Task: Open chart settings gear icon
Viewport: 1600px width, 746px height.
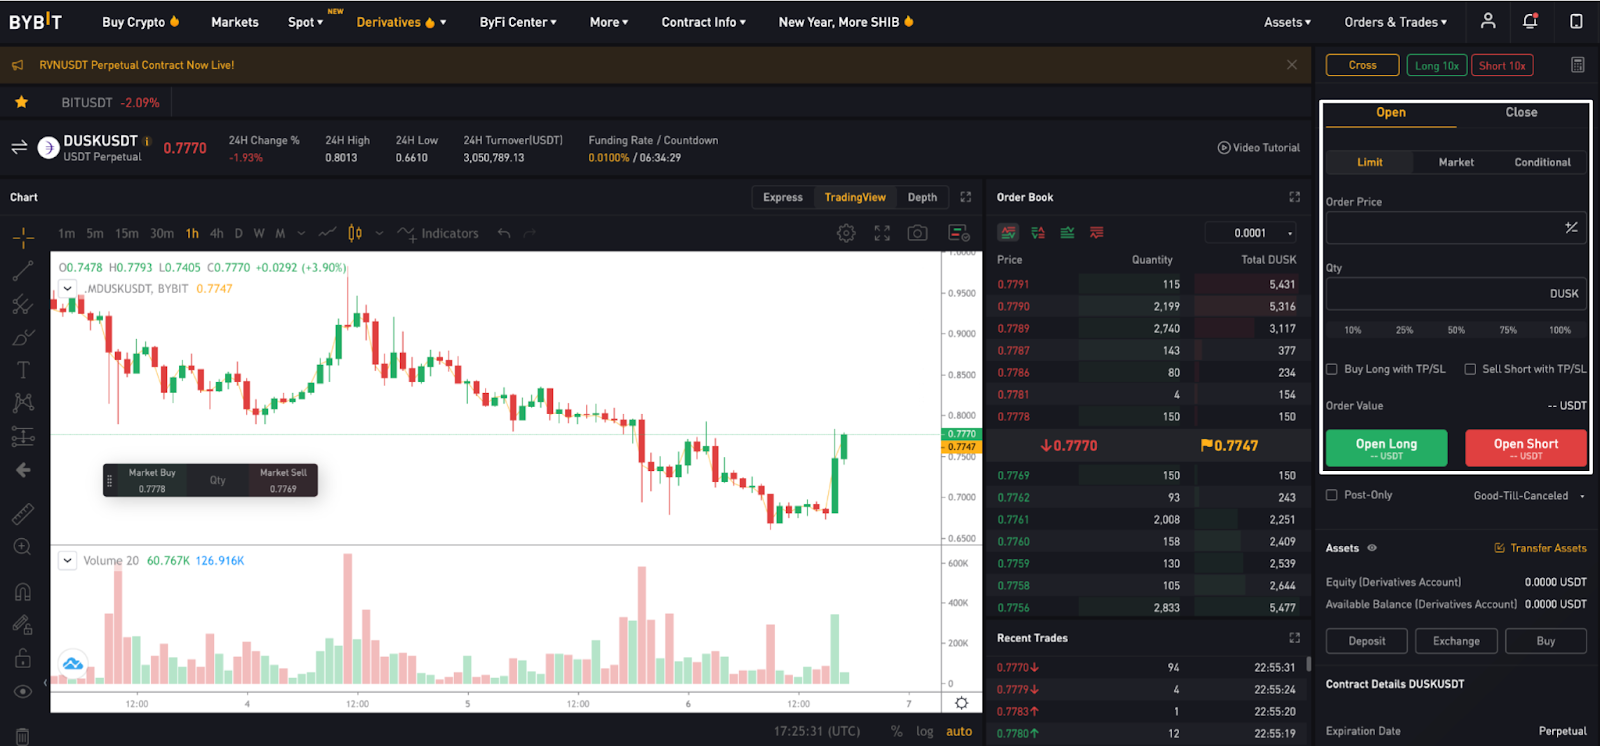Action: pyautogui.click(x=846, y=233)
